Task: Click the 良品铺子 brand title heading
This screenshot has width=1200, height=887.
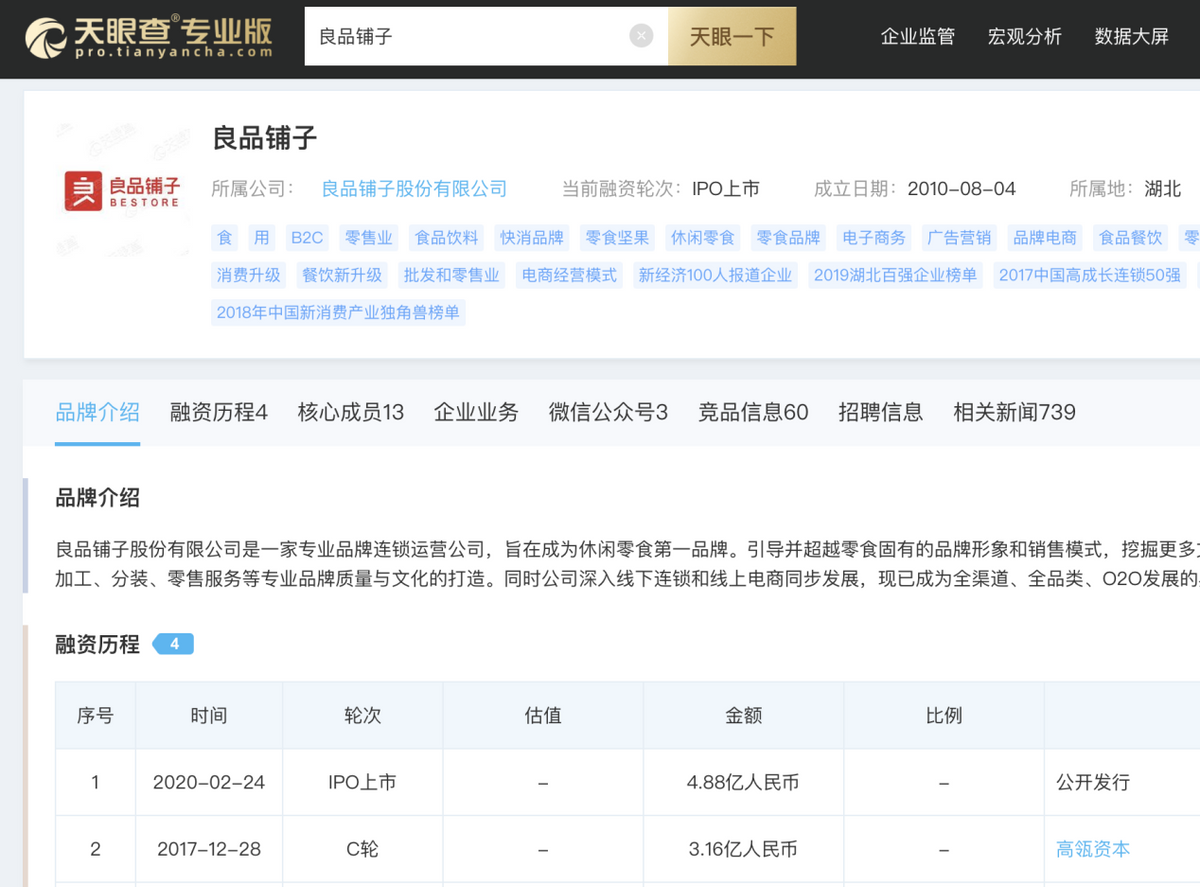Action: point(265,138)
